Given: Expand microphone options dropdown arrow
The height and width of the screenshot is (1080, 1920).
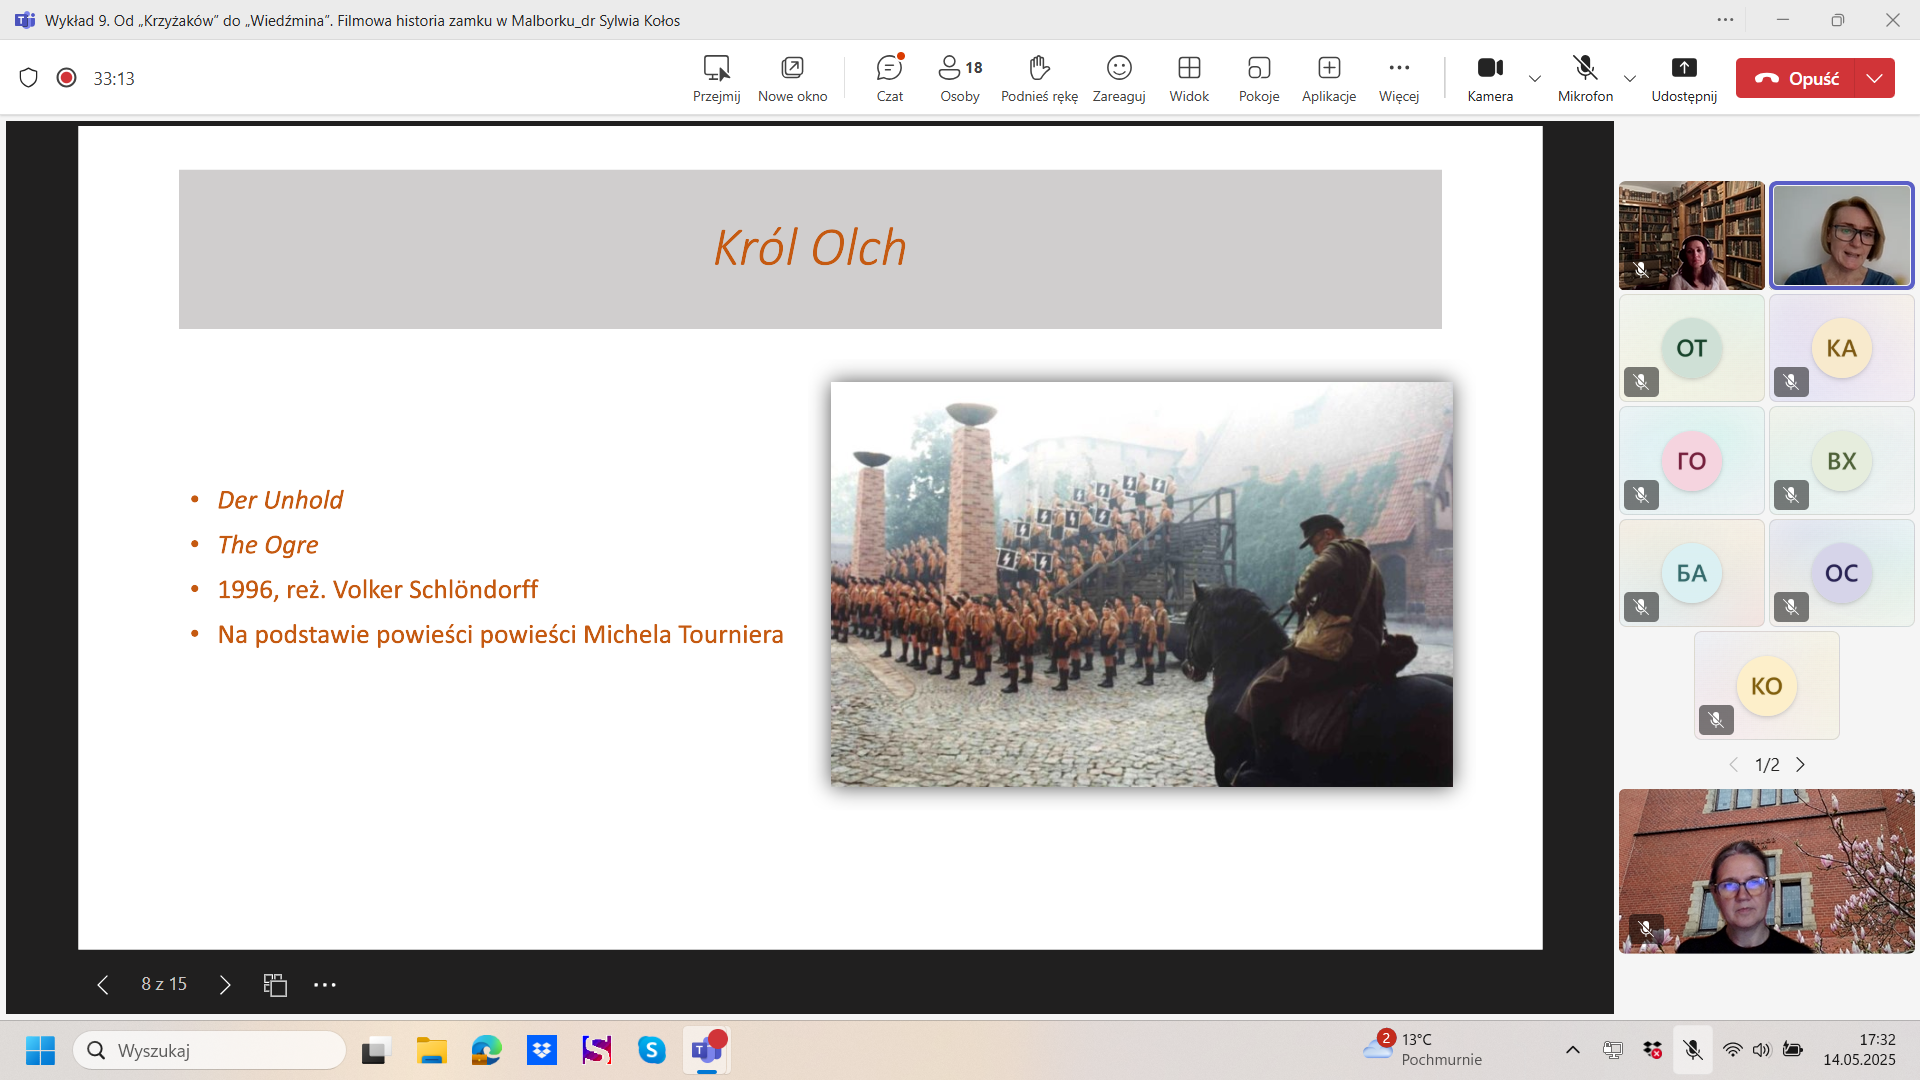Looking at the screenshot, I should pos(1629,78).
